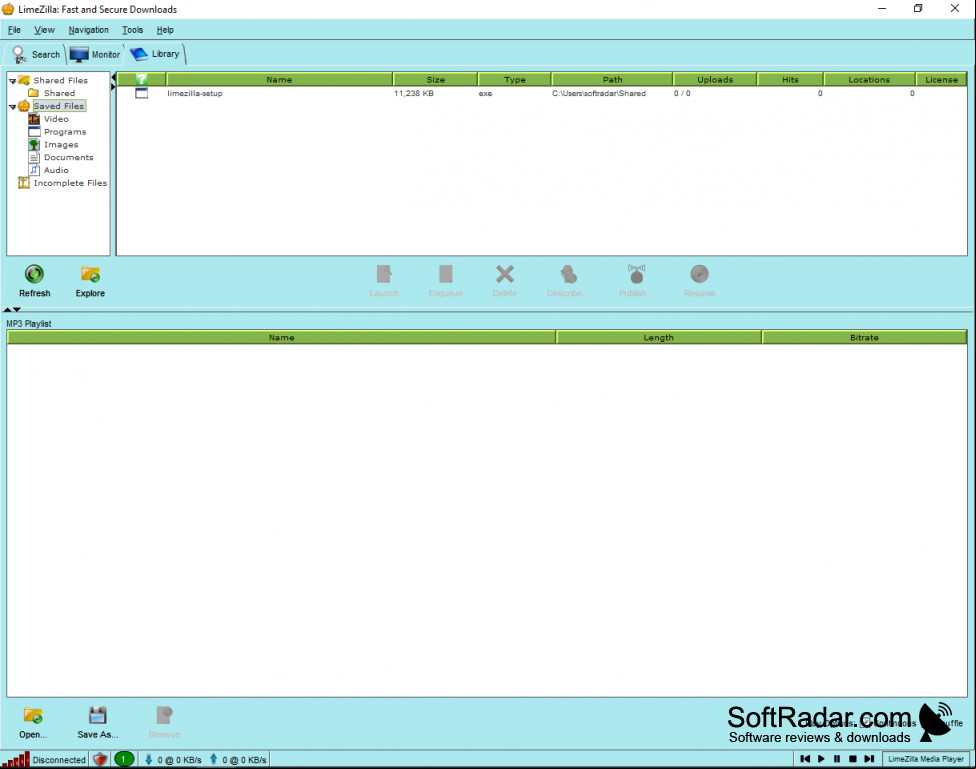Collapse the lower pane with the down arrow
Image resolution: width=976 pixels, height=769 pixels.
pyautogui.click(x=17, y=309)
